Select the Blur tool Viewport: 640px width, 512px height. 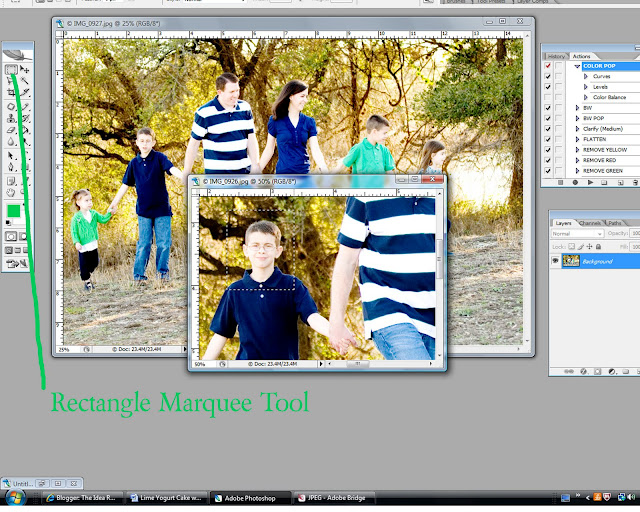click(x=11, y=142)
